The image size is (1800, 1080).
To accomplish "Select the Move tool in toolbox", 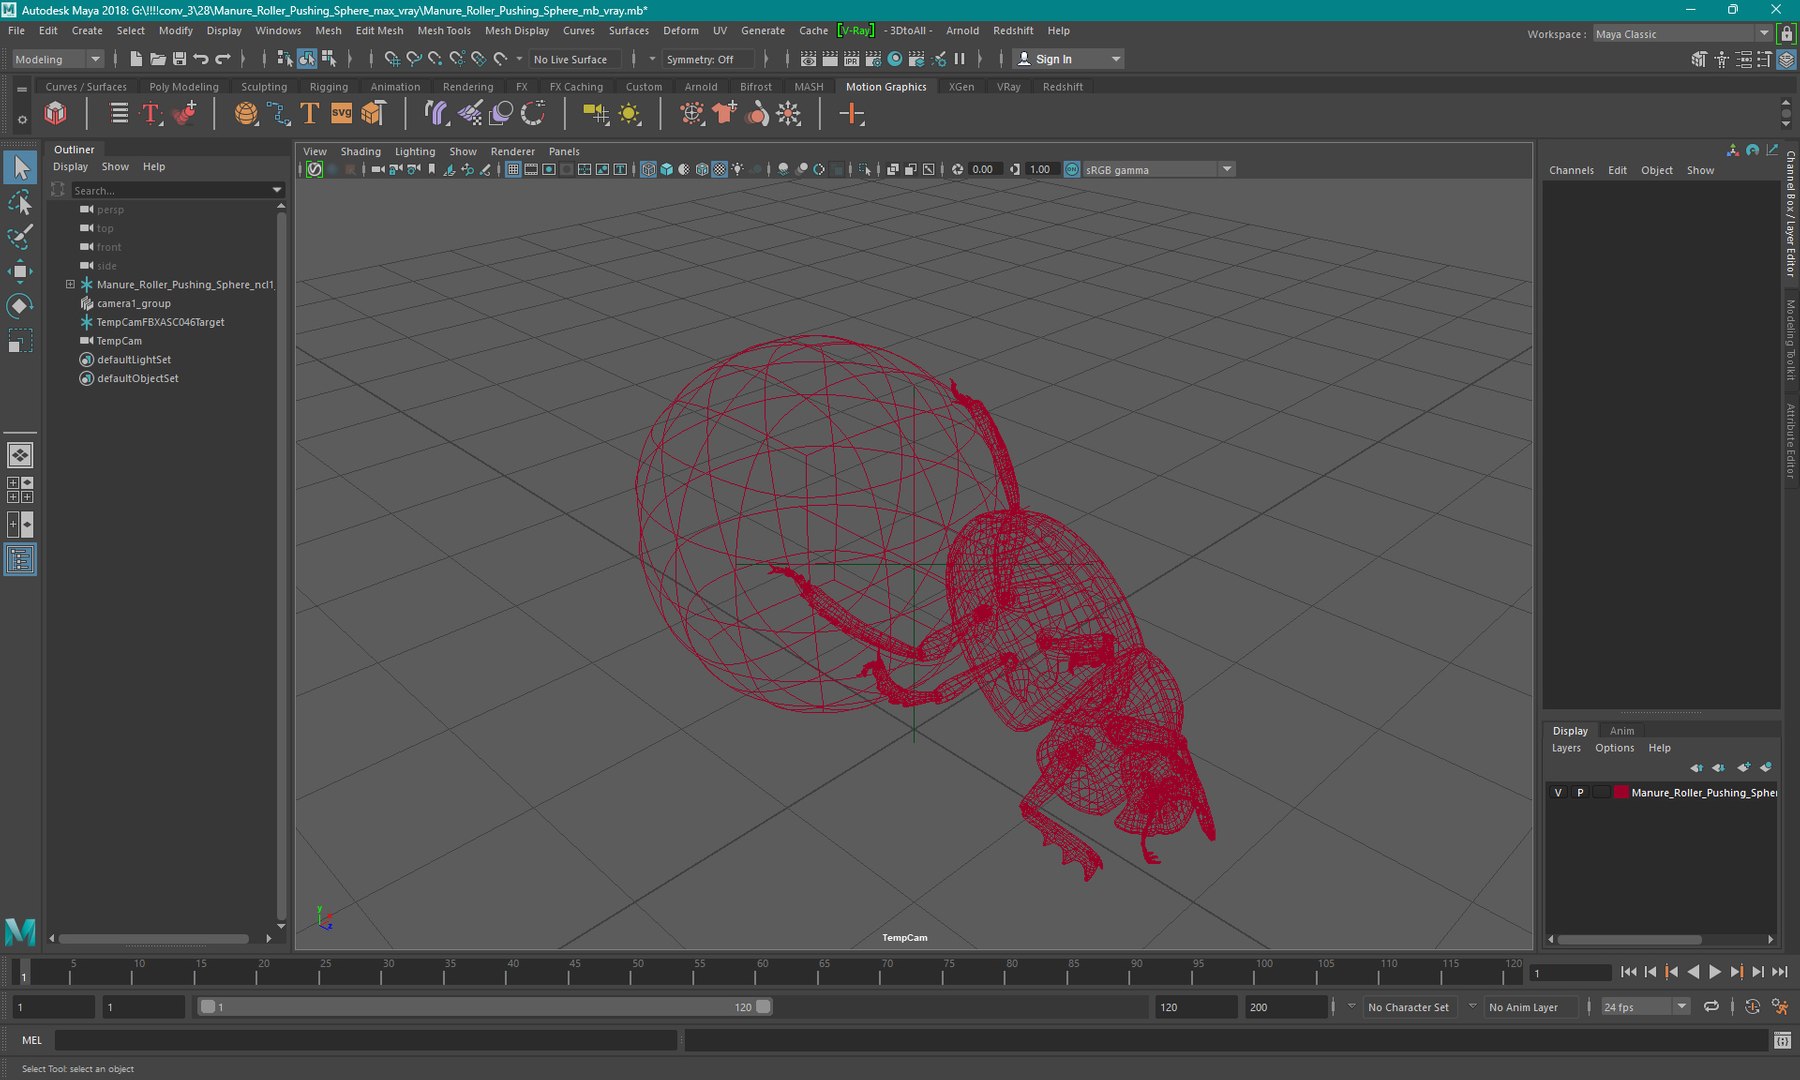I will [x=19, y=271].
